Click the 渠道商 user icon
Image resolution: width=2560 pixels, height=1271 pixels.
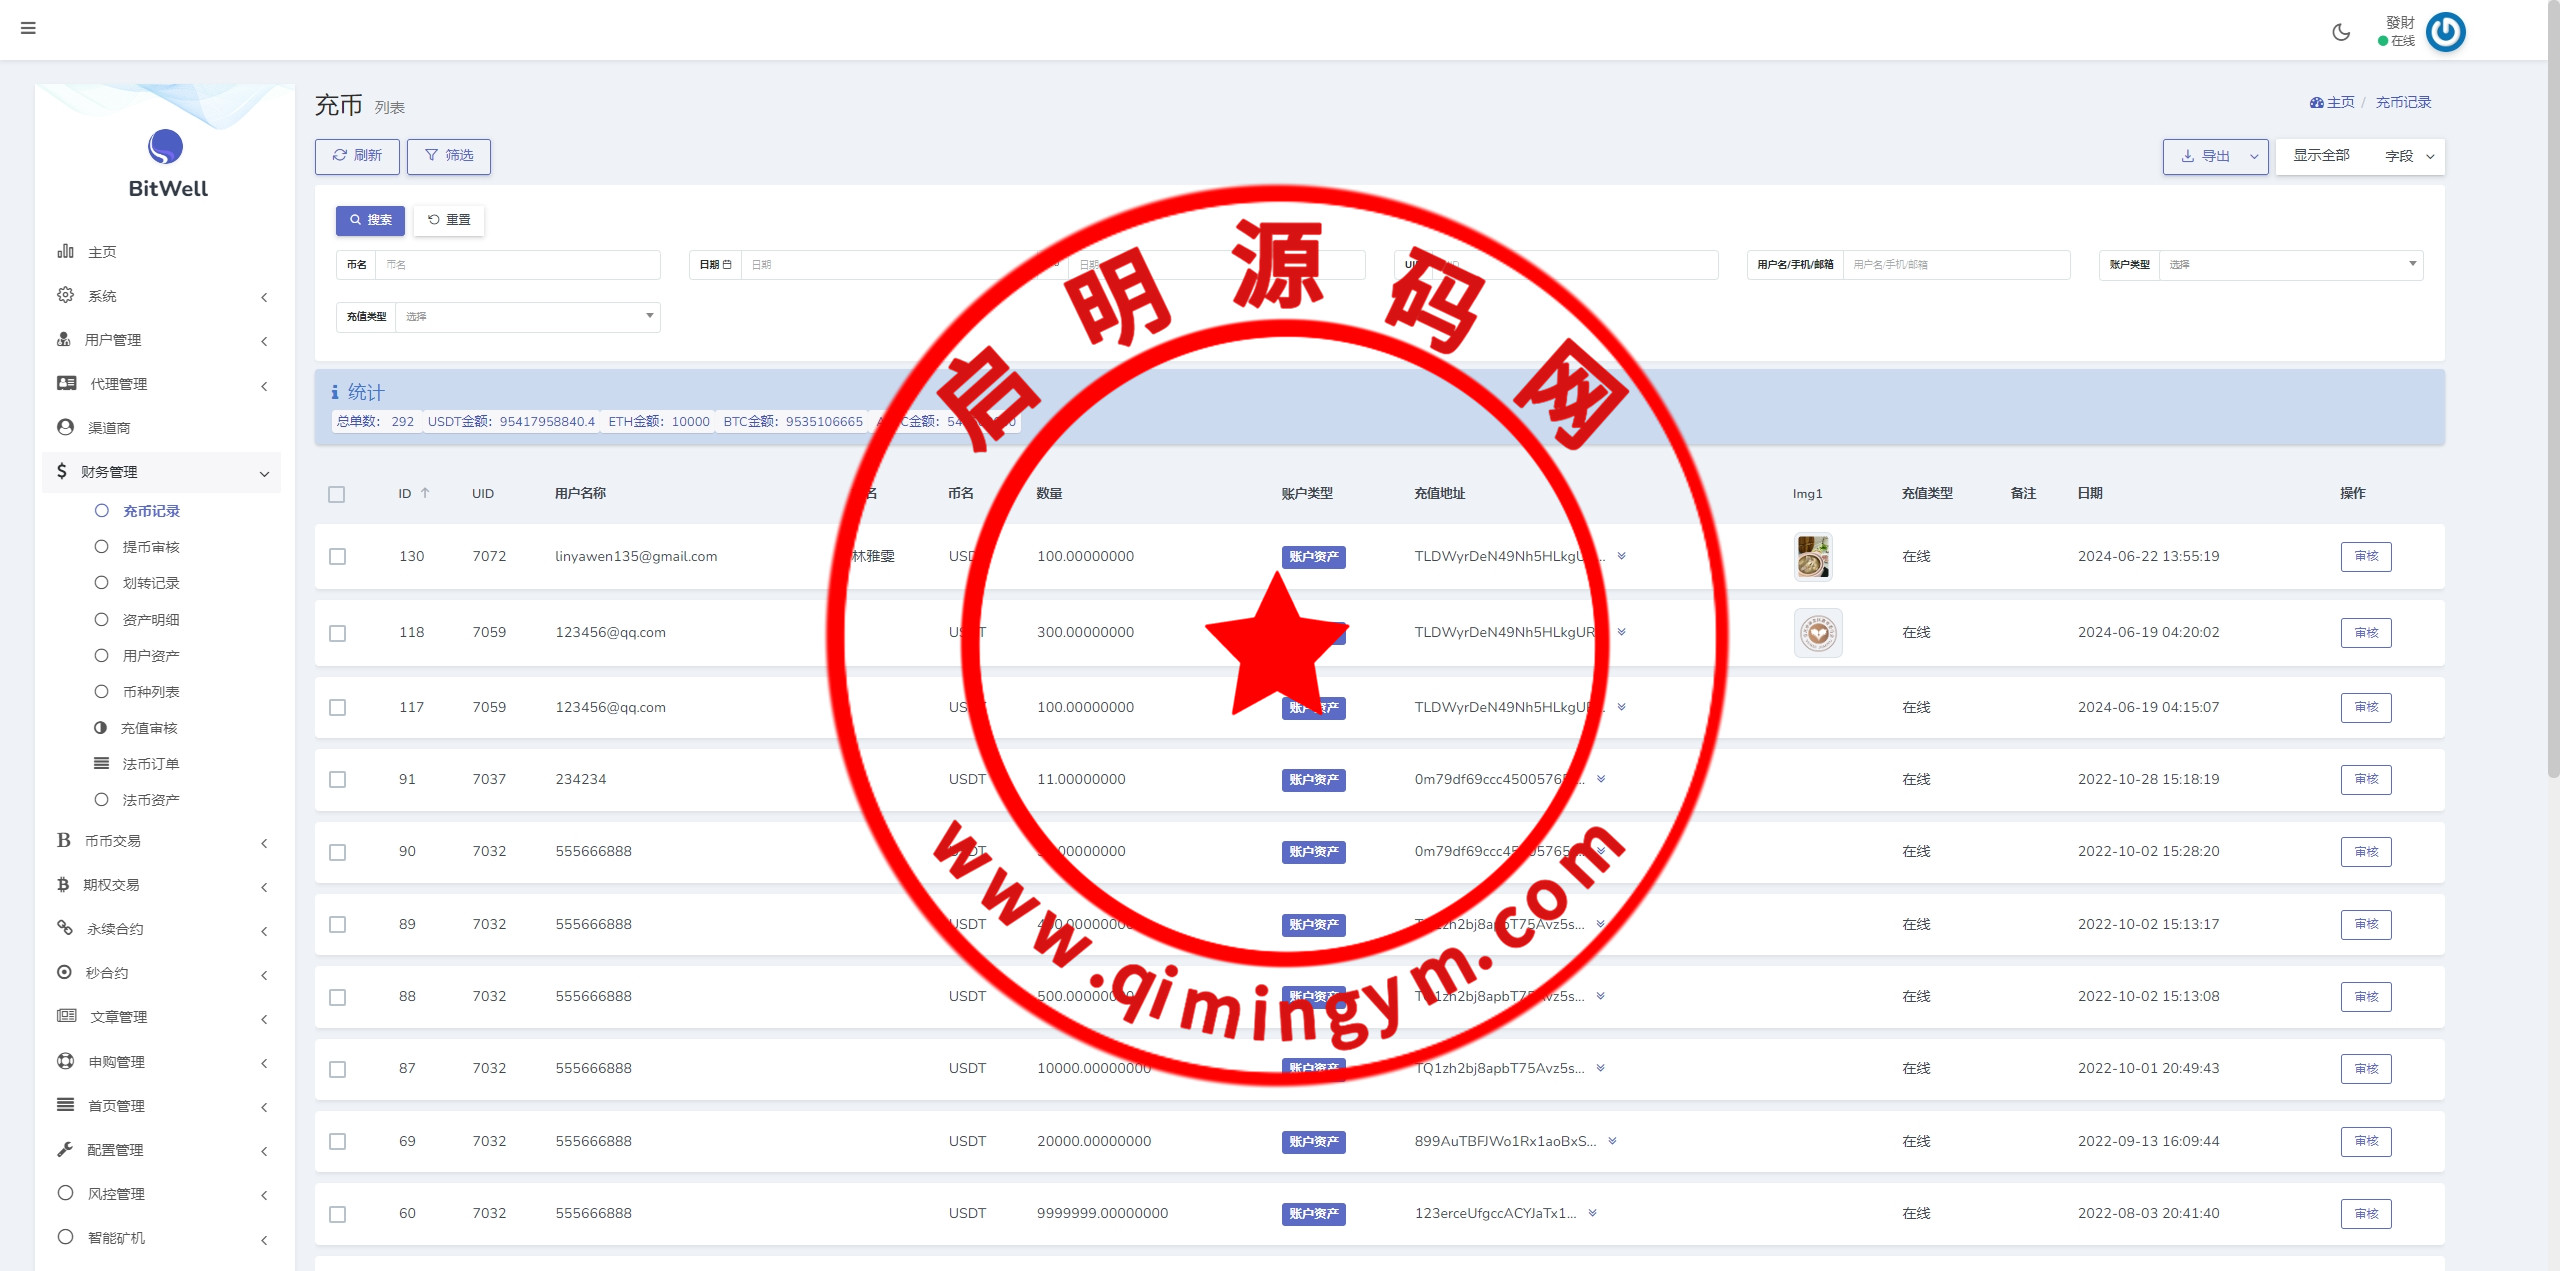(66, 427)
